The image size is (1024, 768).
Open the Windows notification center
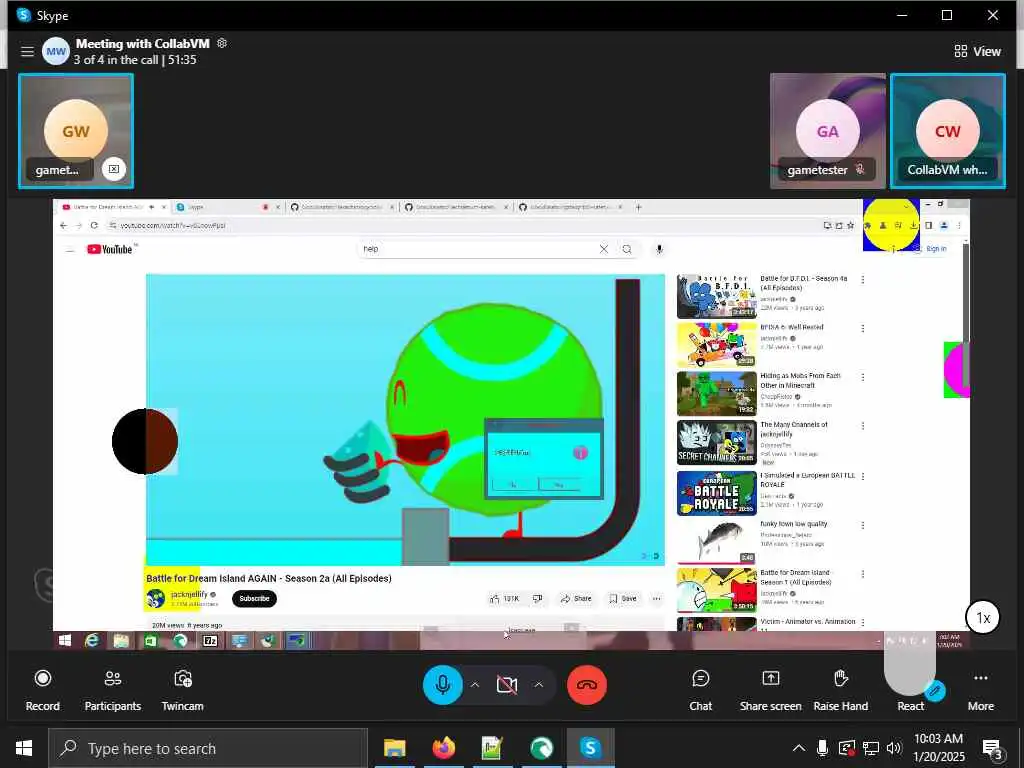pyautogui.click(x=993, y=748)
